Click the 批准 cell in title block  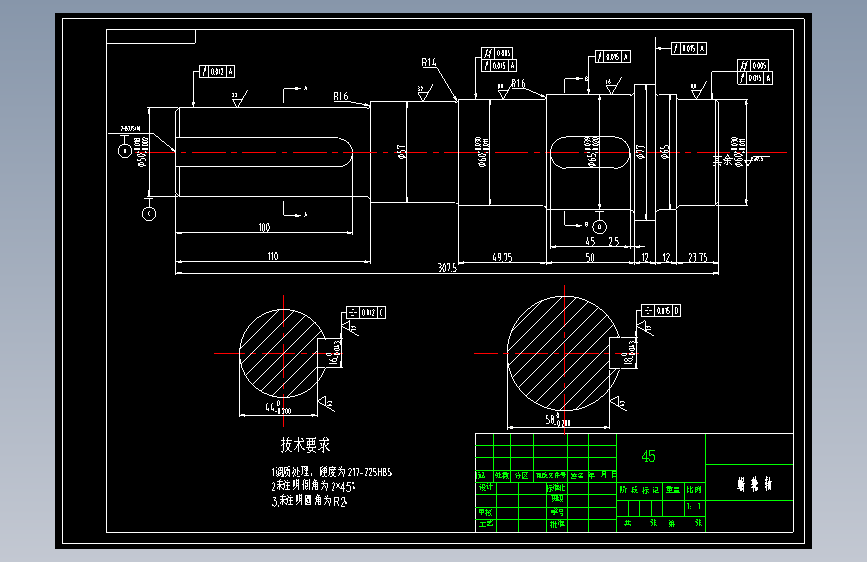coord(557,523)
